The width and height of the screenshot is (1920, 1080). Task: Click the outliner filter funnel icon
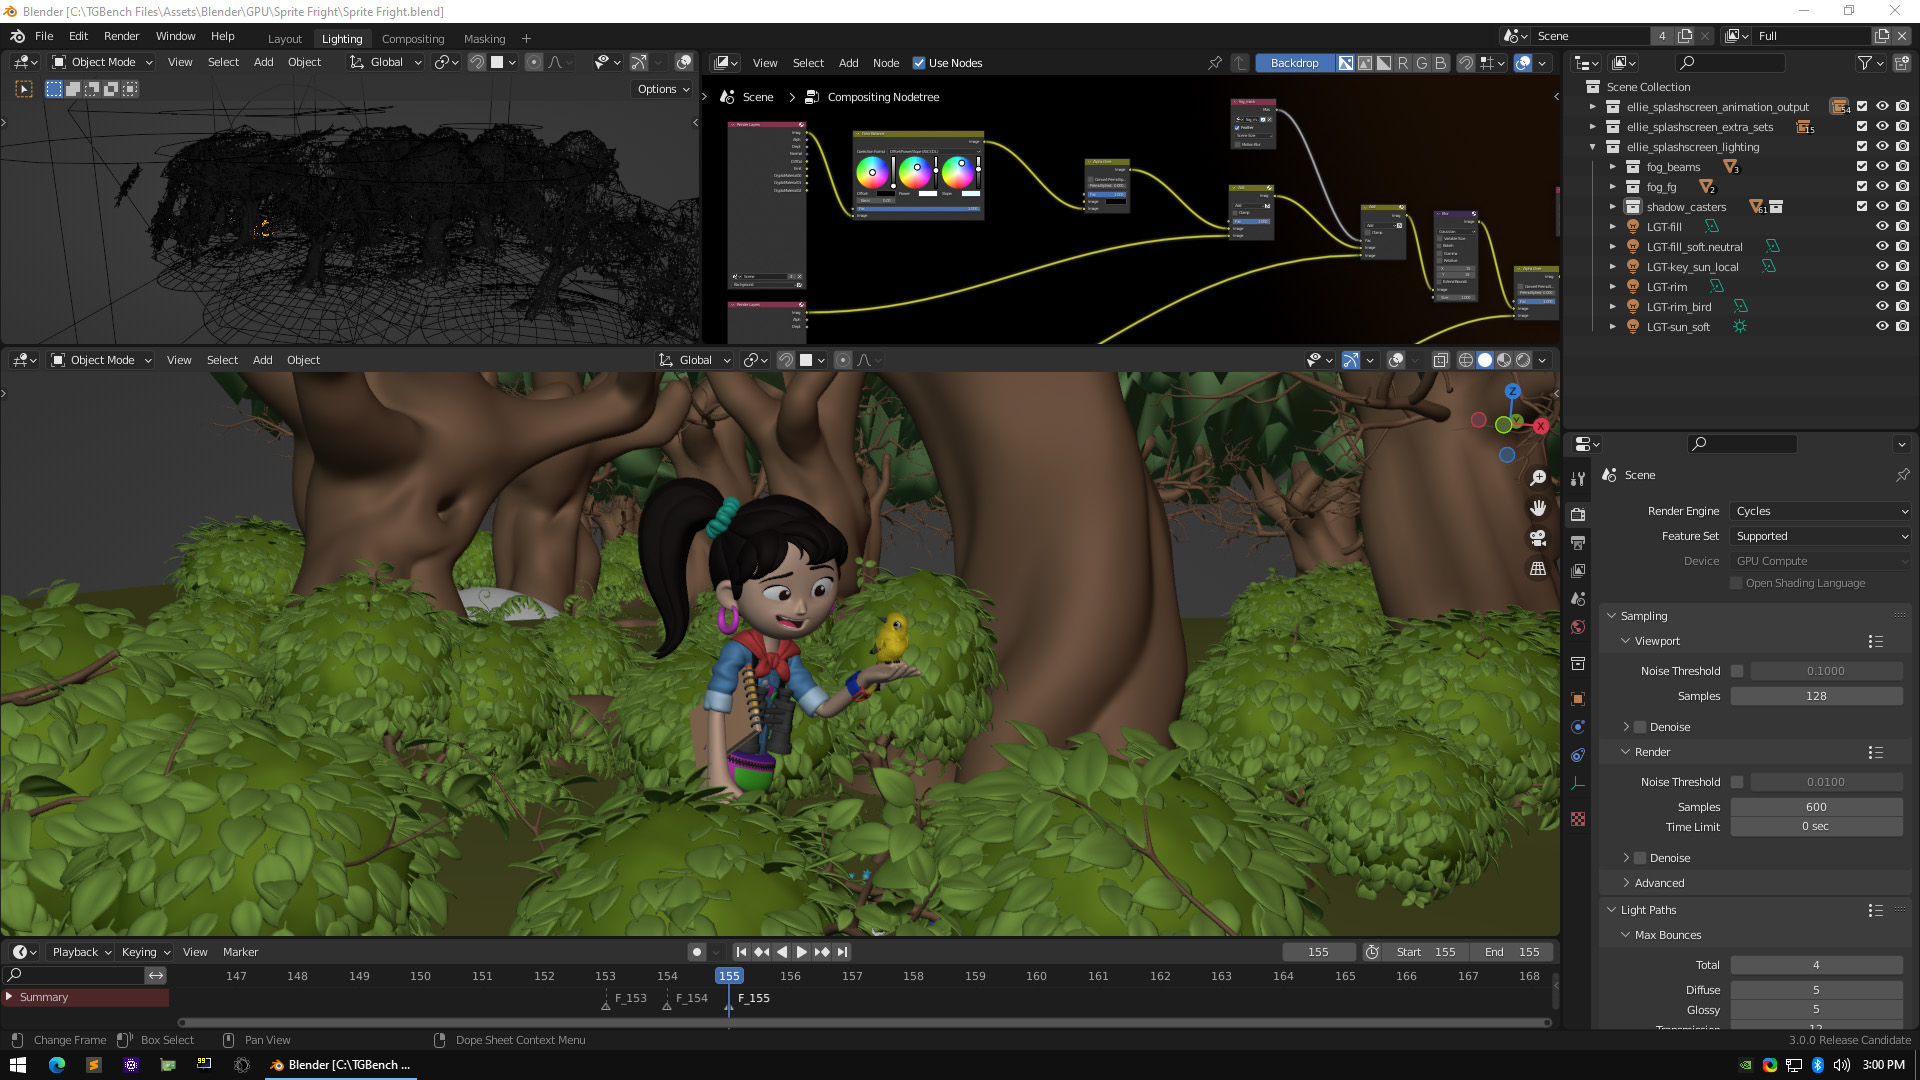tap(1865, 63)
